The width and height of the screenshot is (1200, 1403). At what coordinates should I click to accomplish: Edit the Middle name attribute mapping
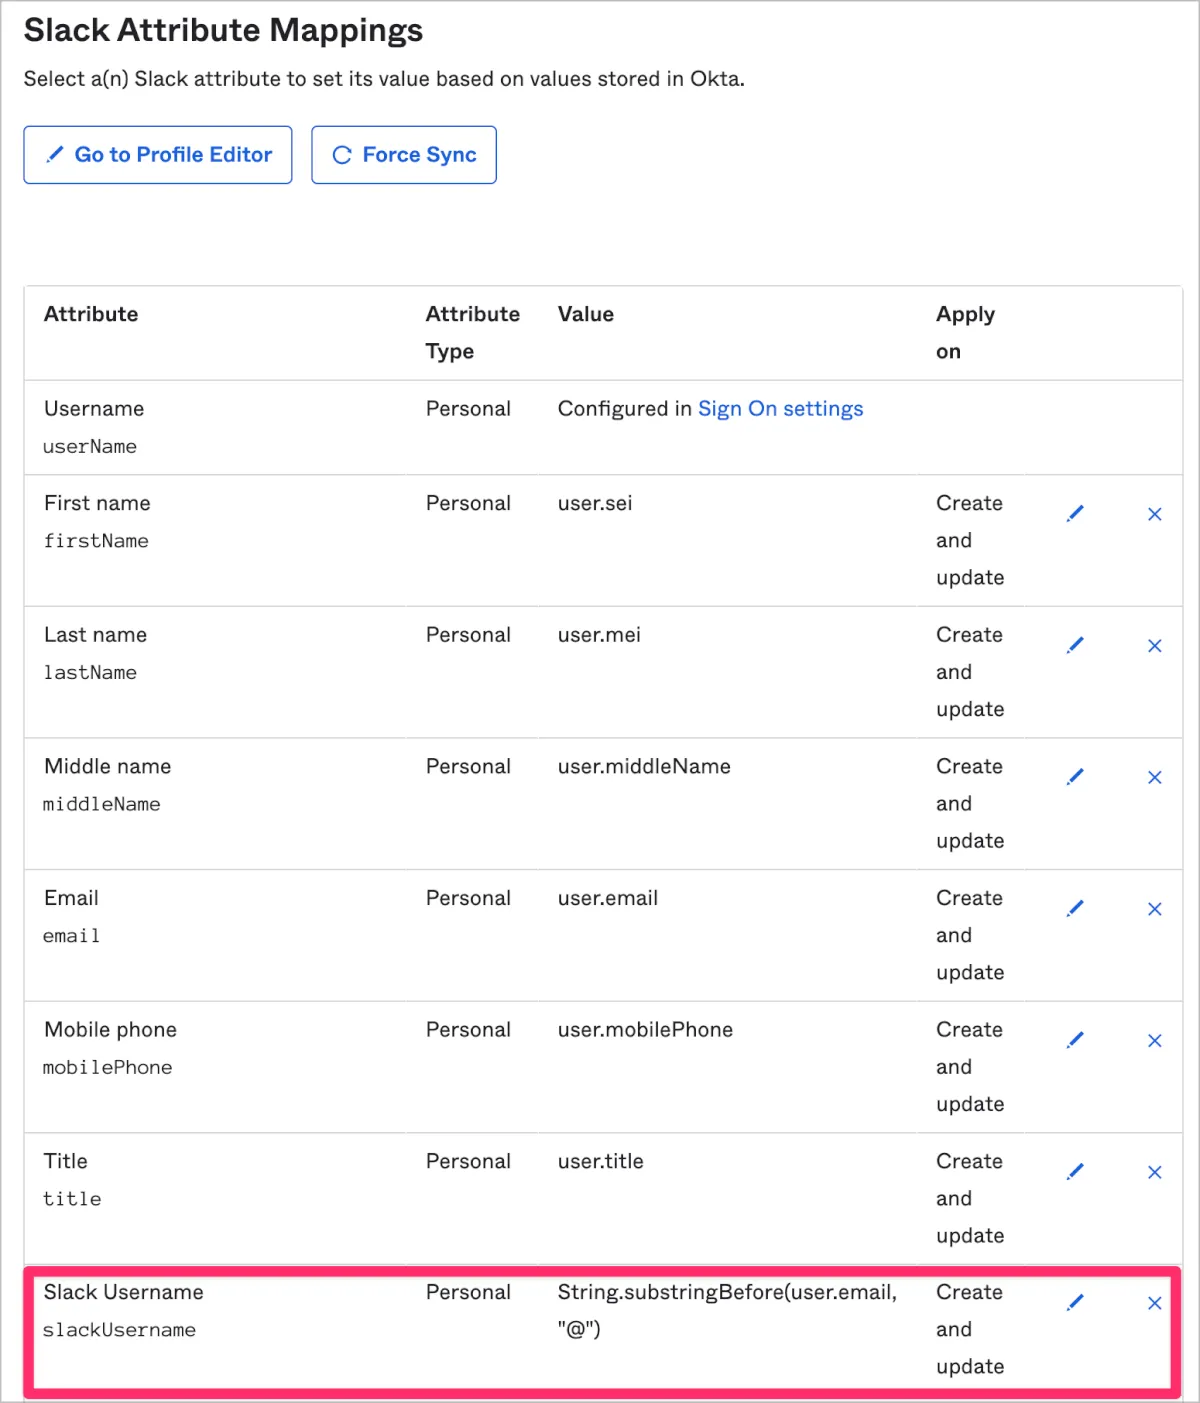coord(1075,777)
